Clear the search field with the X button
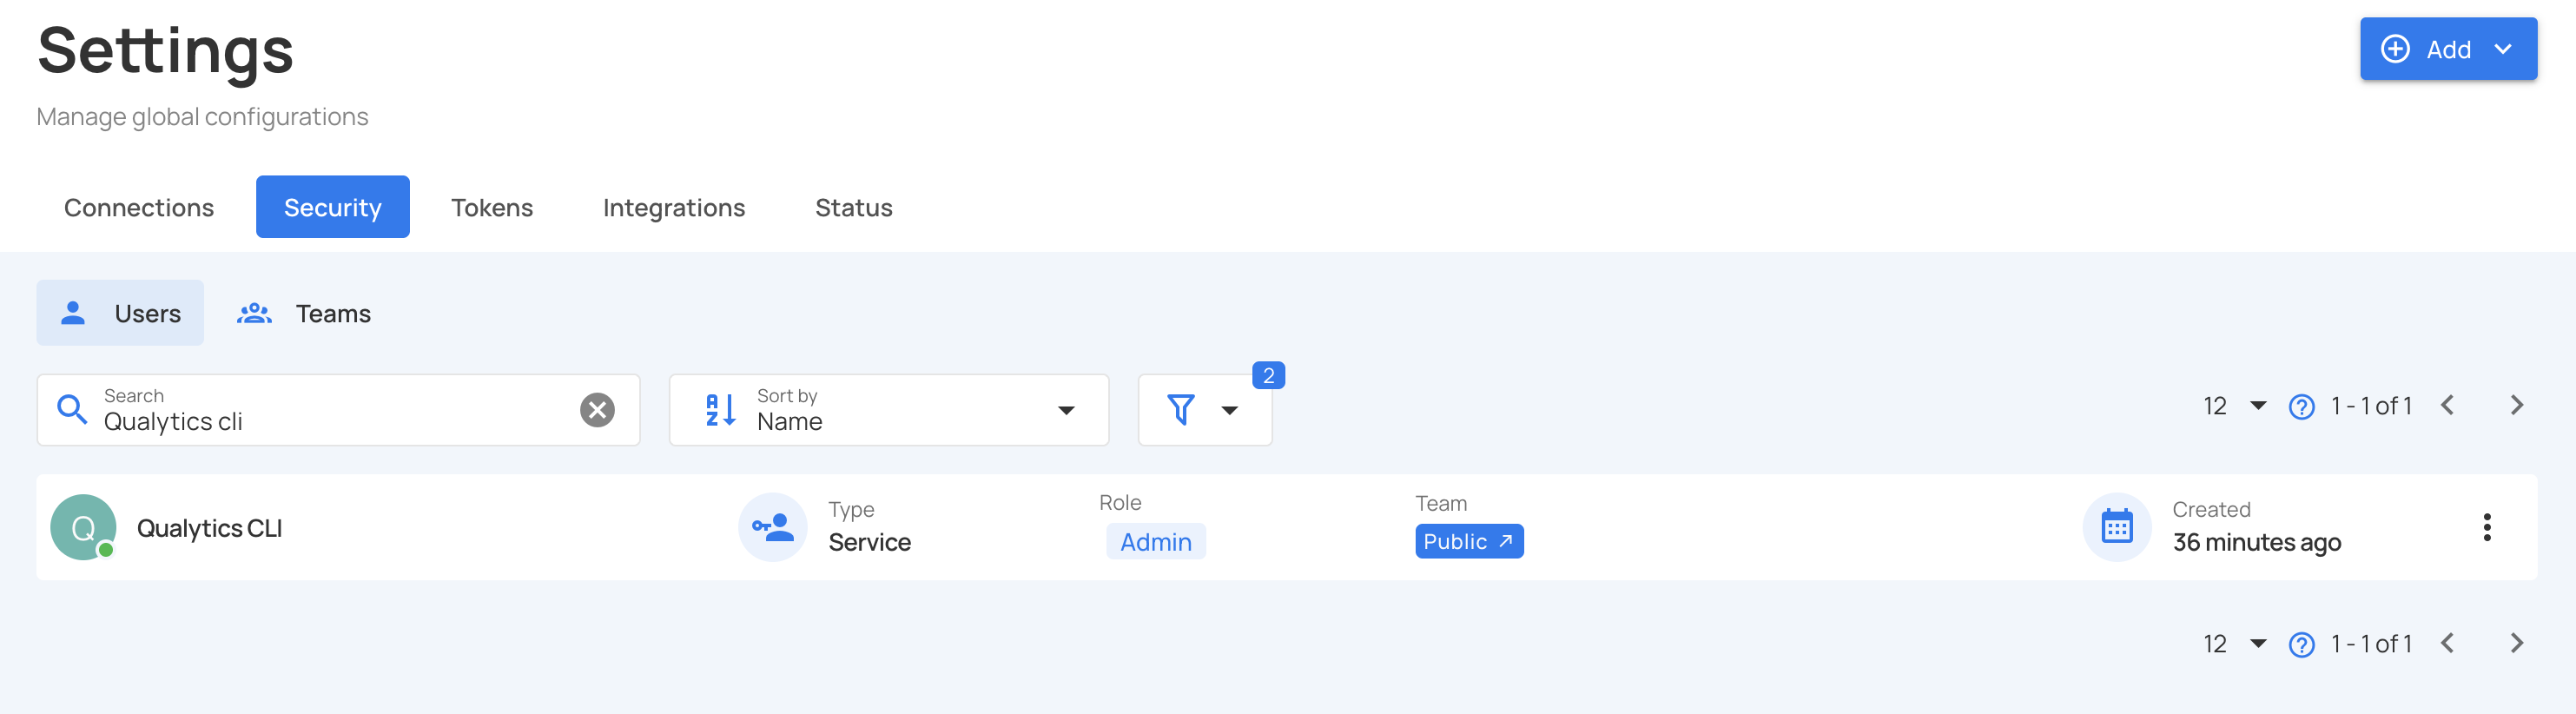The width and height of the screenshot is (2576, 714). (596, 407)
